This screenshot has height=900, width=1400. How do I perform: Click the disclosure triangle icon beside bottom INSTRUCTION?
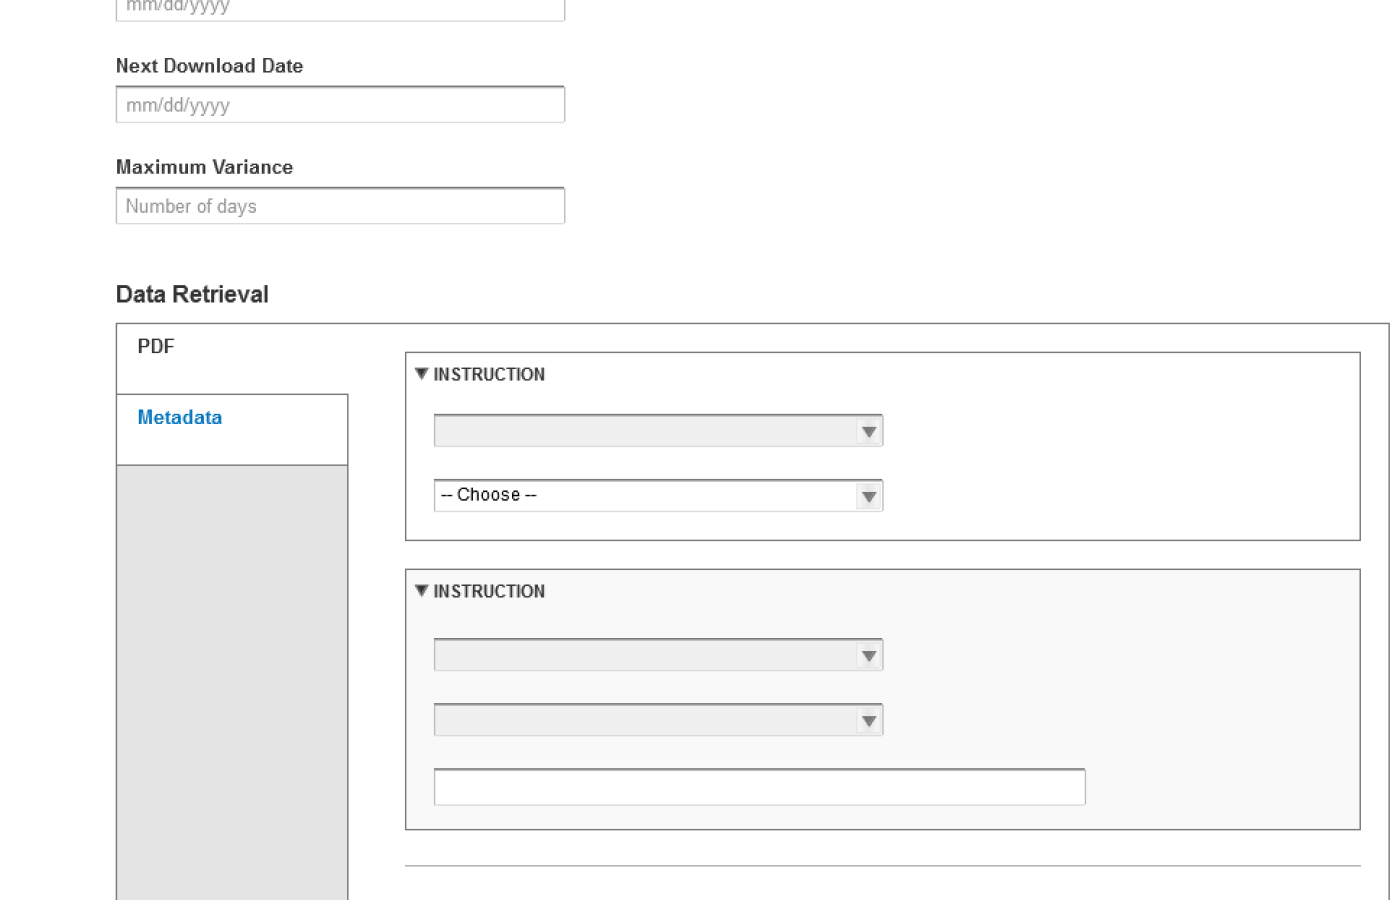tap(423, 591)
